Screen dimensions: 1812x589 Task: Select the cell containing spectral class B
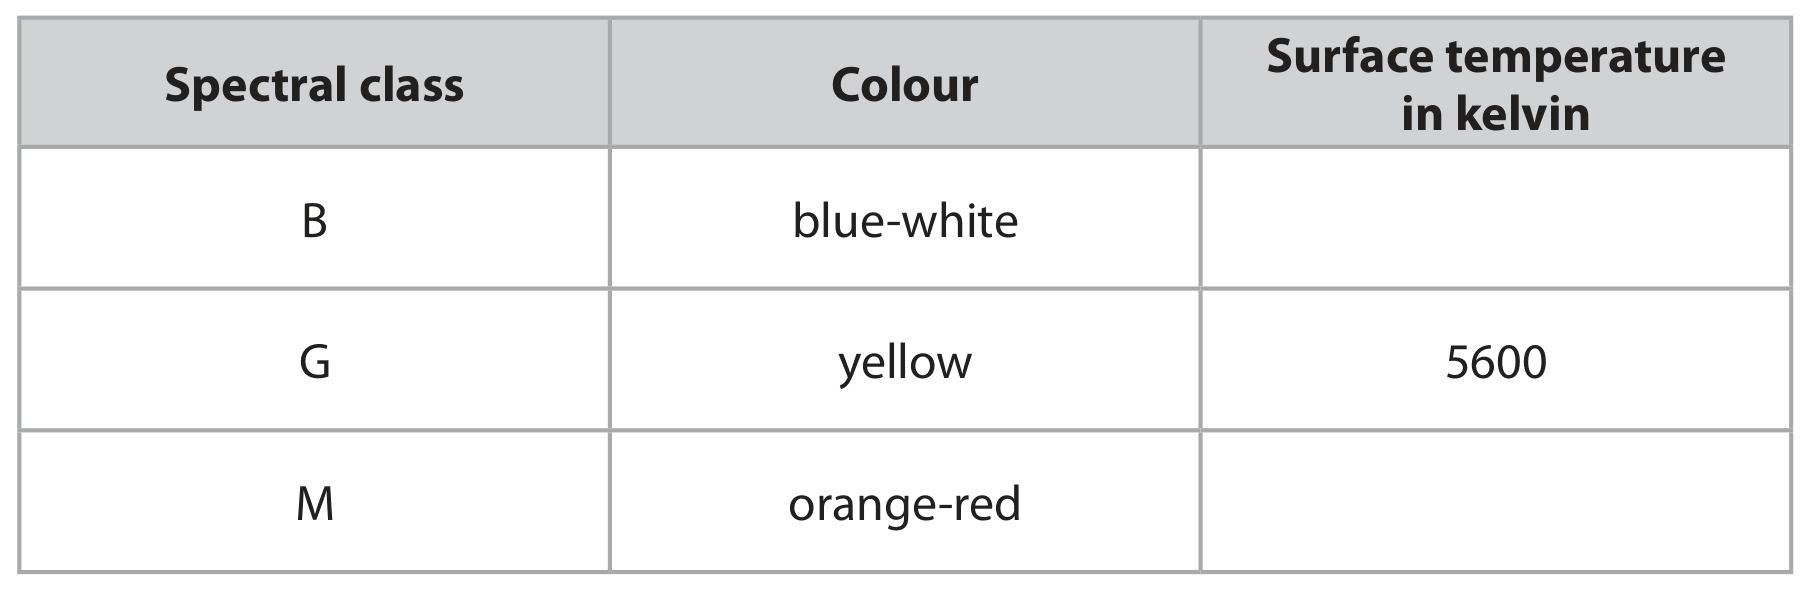tap(314, 219)
